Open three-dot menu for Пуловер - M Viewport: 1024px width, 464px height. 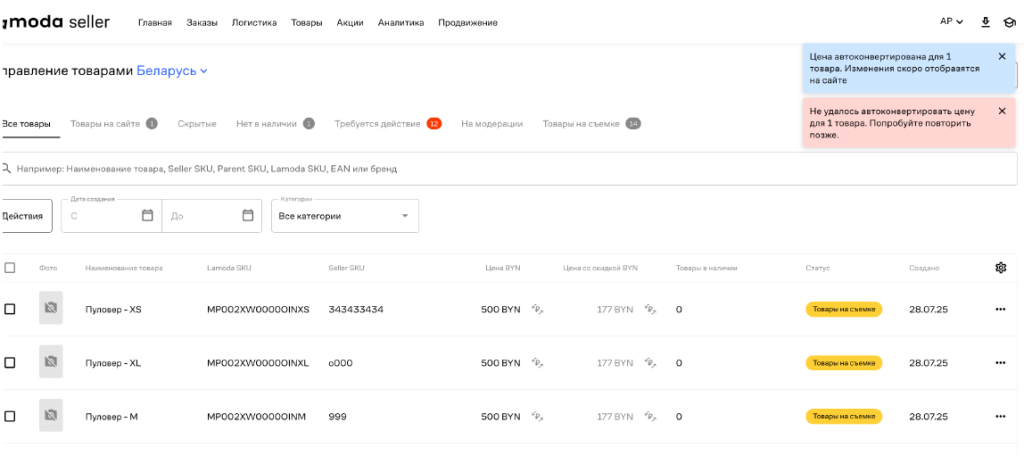1000,416
